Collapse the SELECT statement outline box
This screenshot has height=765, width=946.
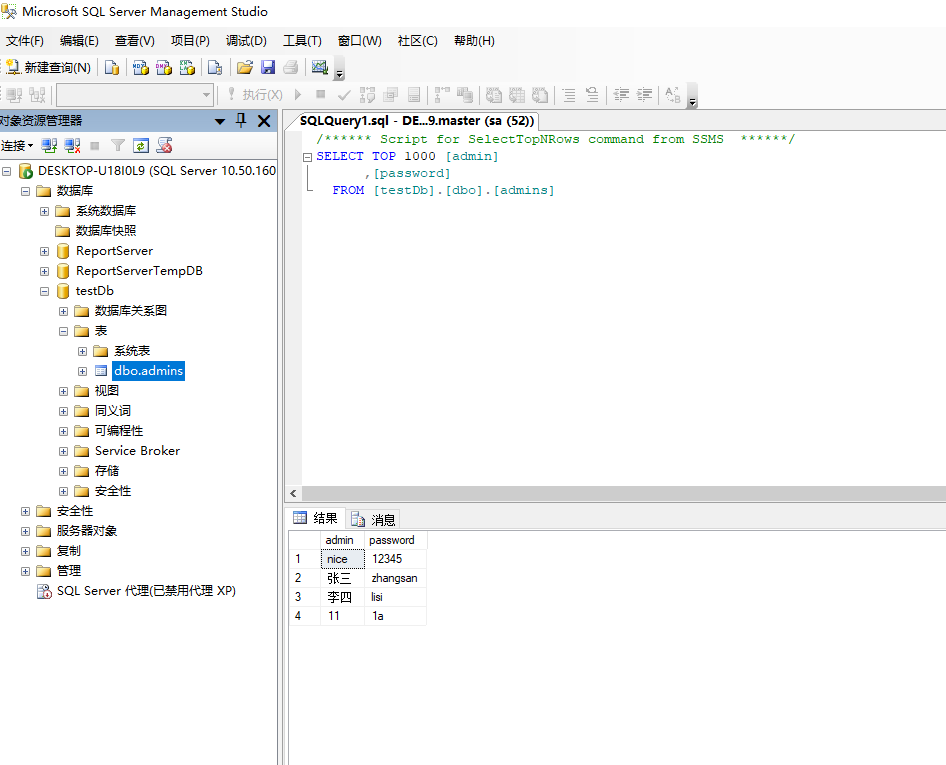tap(307, 157)
